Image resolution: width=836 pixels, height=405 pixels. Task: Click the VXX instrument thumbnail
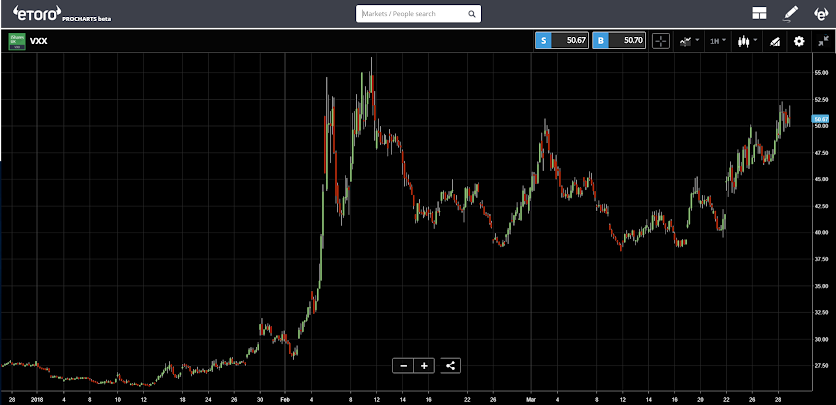coord(17,41)
